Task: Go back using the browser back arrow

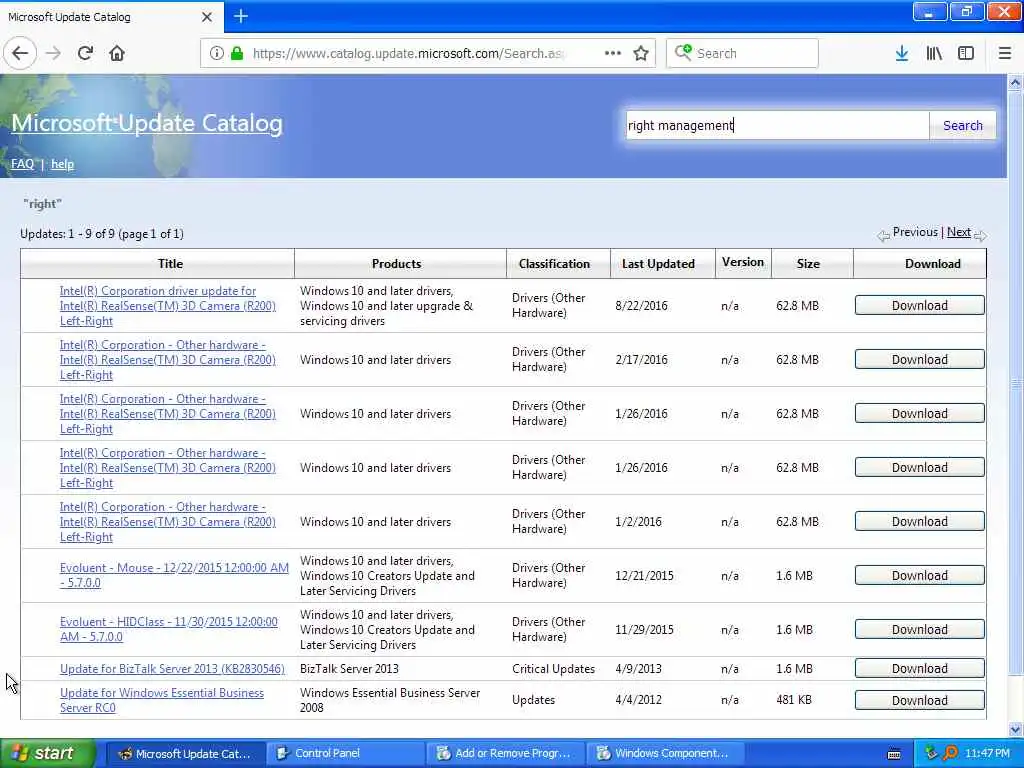Action: click(x=20, y=54)
